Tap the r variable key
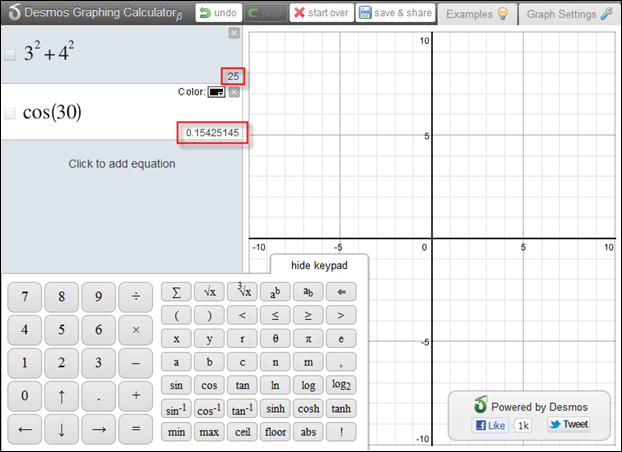 (242, 339)
